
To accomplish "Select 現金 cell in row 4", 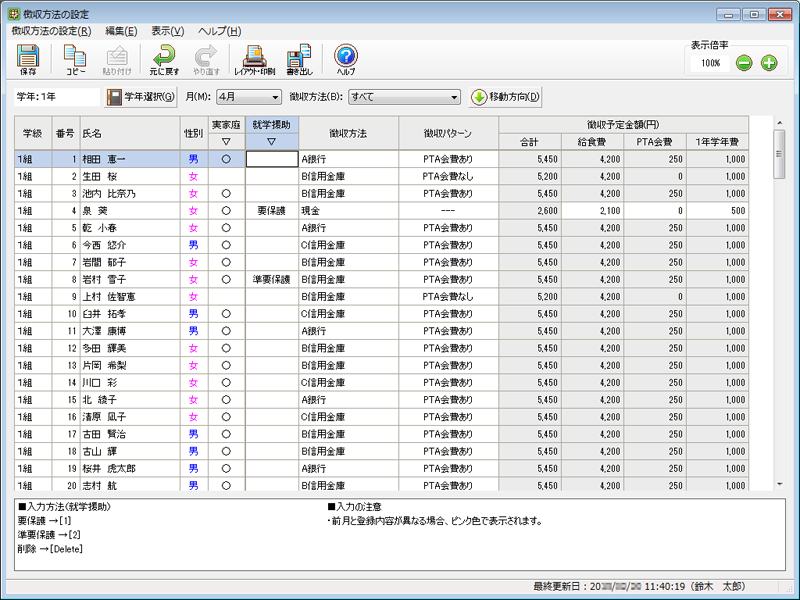I will [x=348, y=211].
